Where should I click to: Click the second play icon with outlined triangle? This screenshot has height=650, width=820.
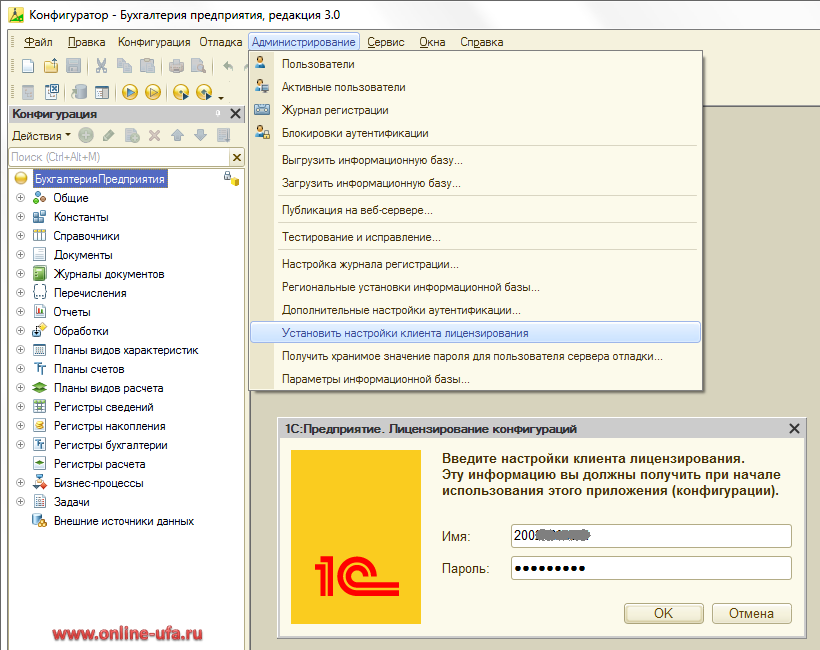pyautogui.click(x=153, y=93)
